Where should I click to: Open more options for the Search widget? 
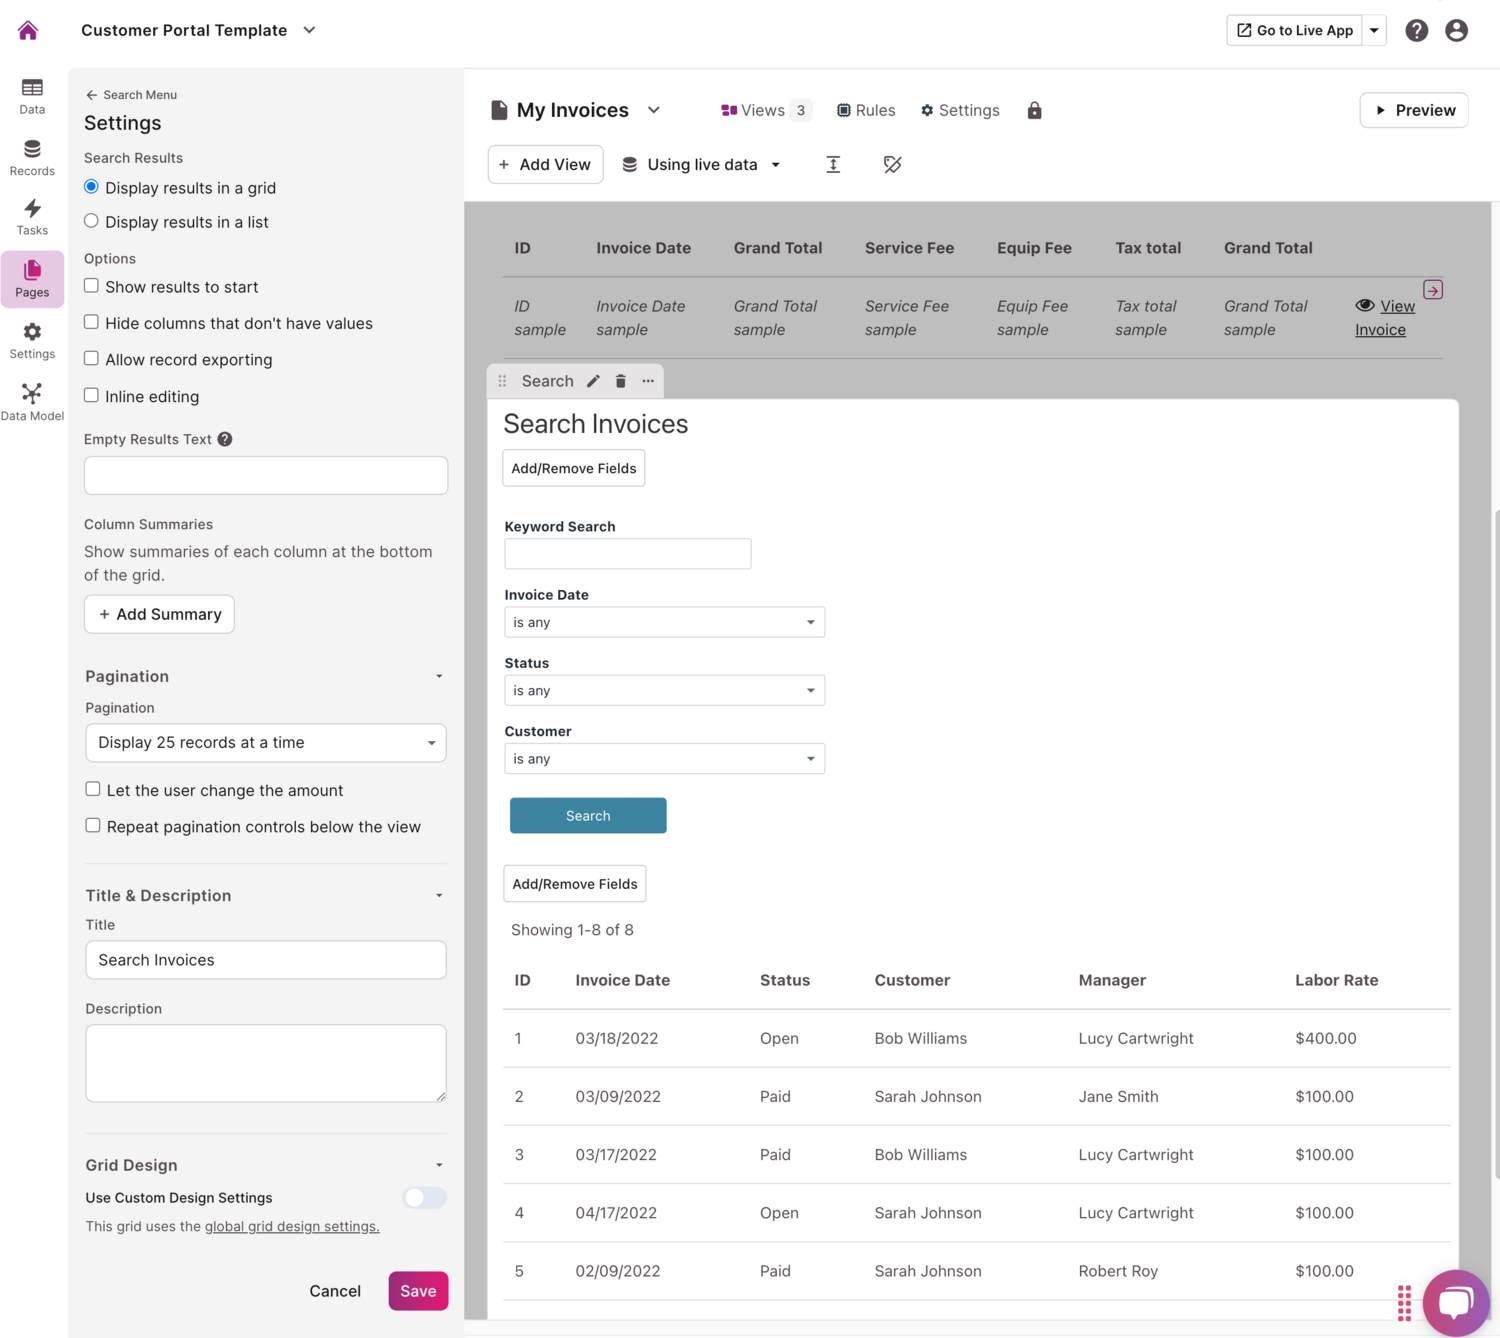tap(648, 381)
